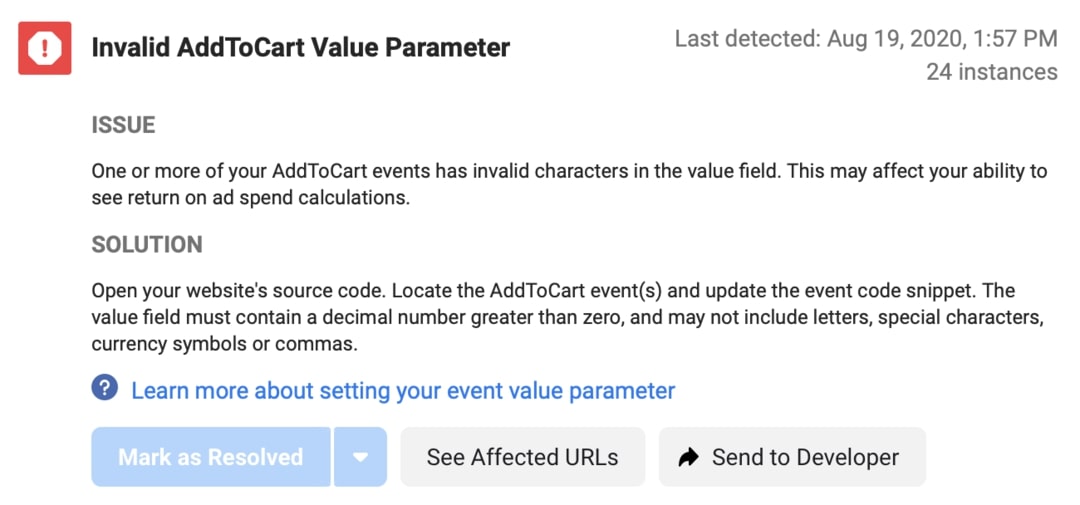Viewport: 1080px width, 505px height.
Task: Click the Send to Developer button label
Action: click(805, 457)
